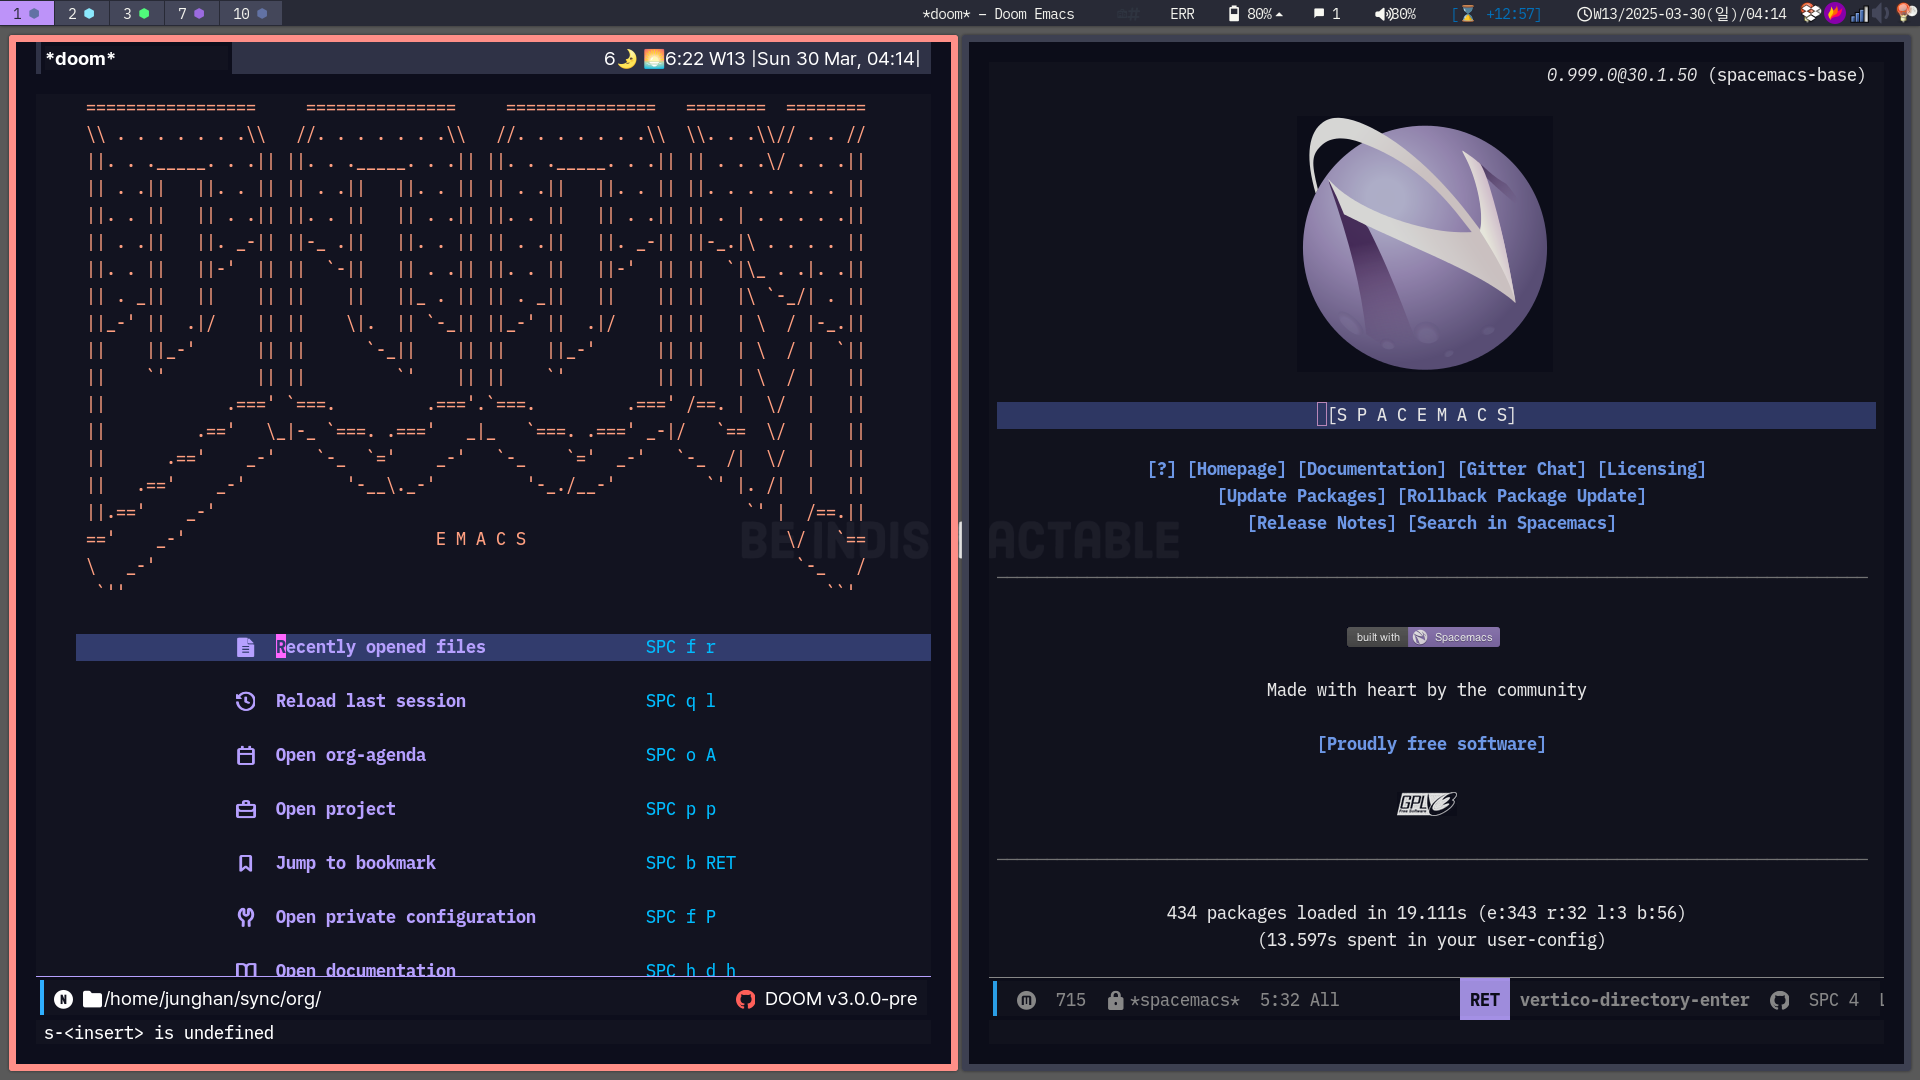
Task: Click [Search in Spacemacs]
Action: pos(1511,523)
